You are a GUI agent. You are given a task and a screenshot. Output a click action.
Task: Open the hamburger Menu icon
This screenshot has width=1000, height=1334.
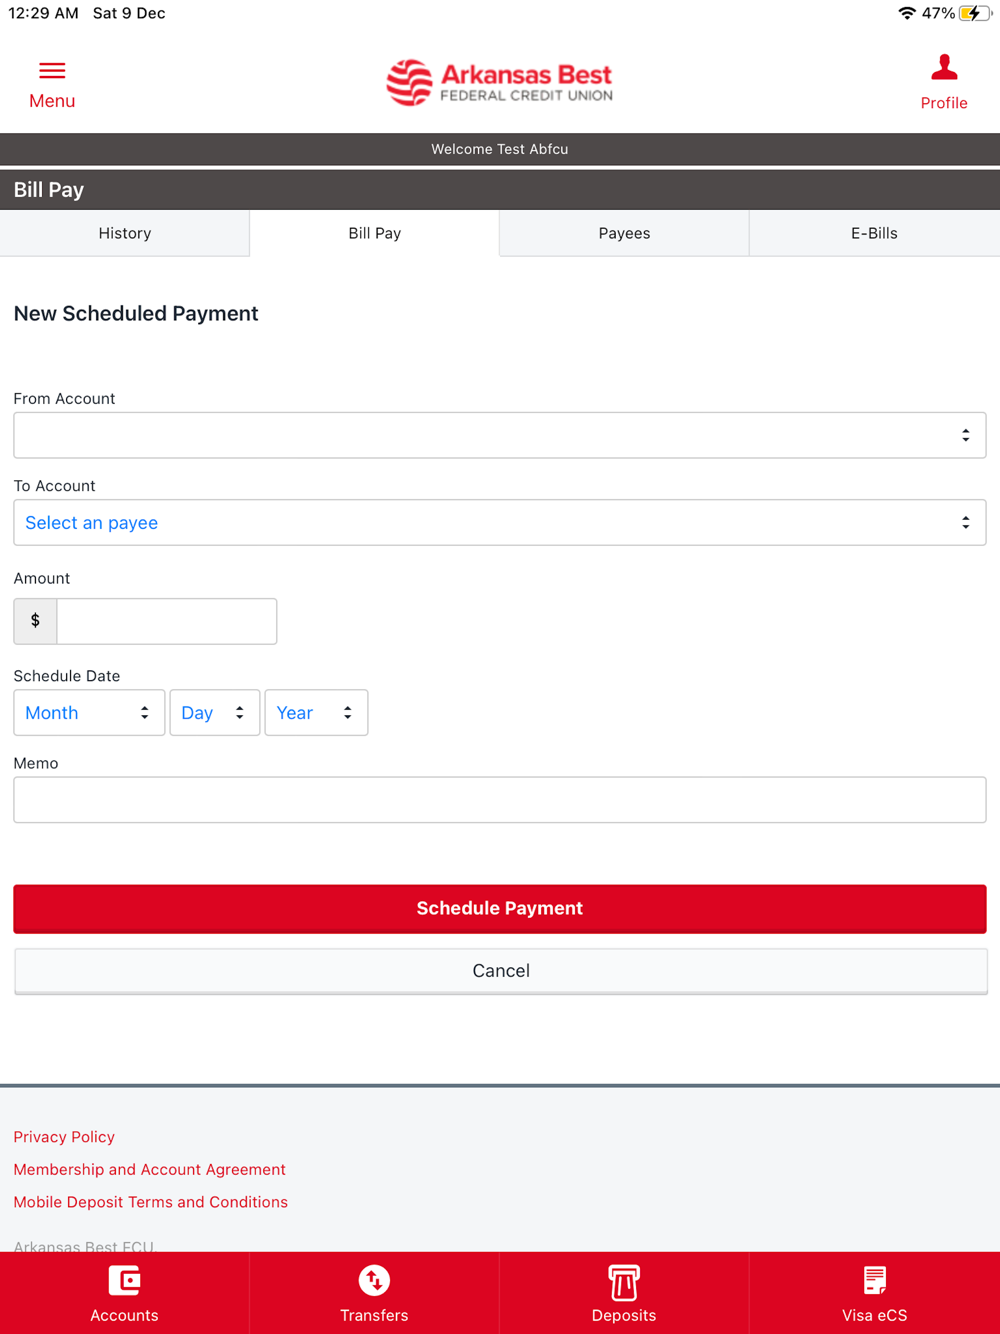[52, 71]
